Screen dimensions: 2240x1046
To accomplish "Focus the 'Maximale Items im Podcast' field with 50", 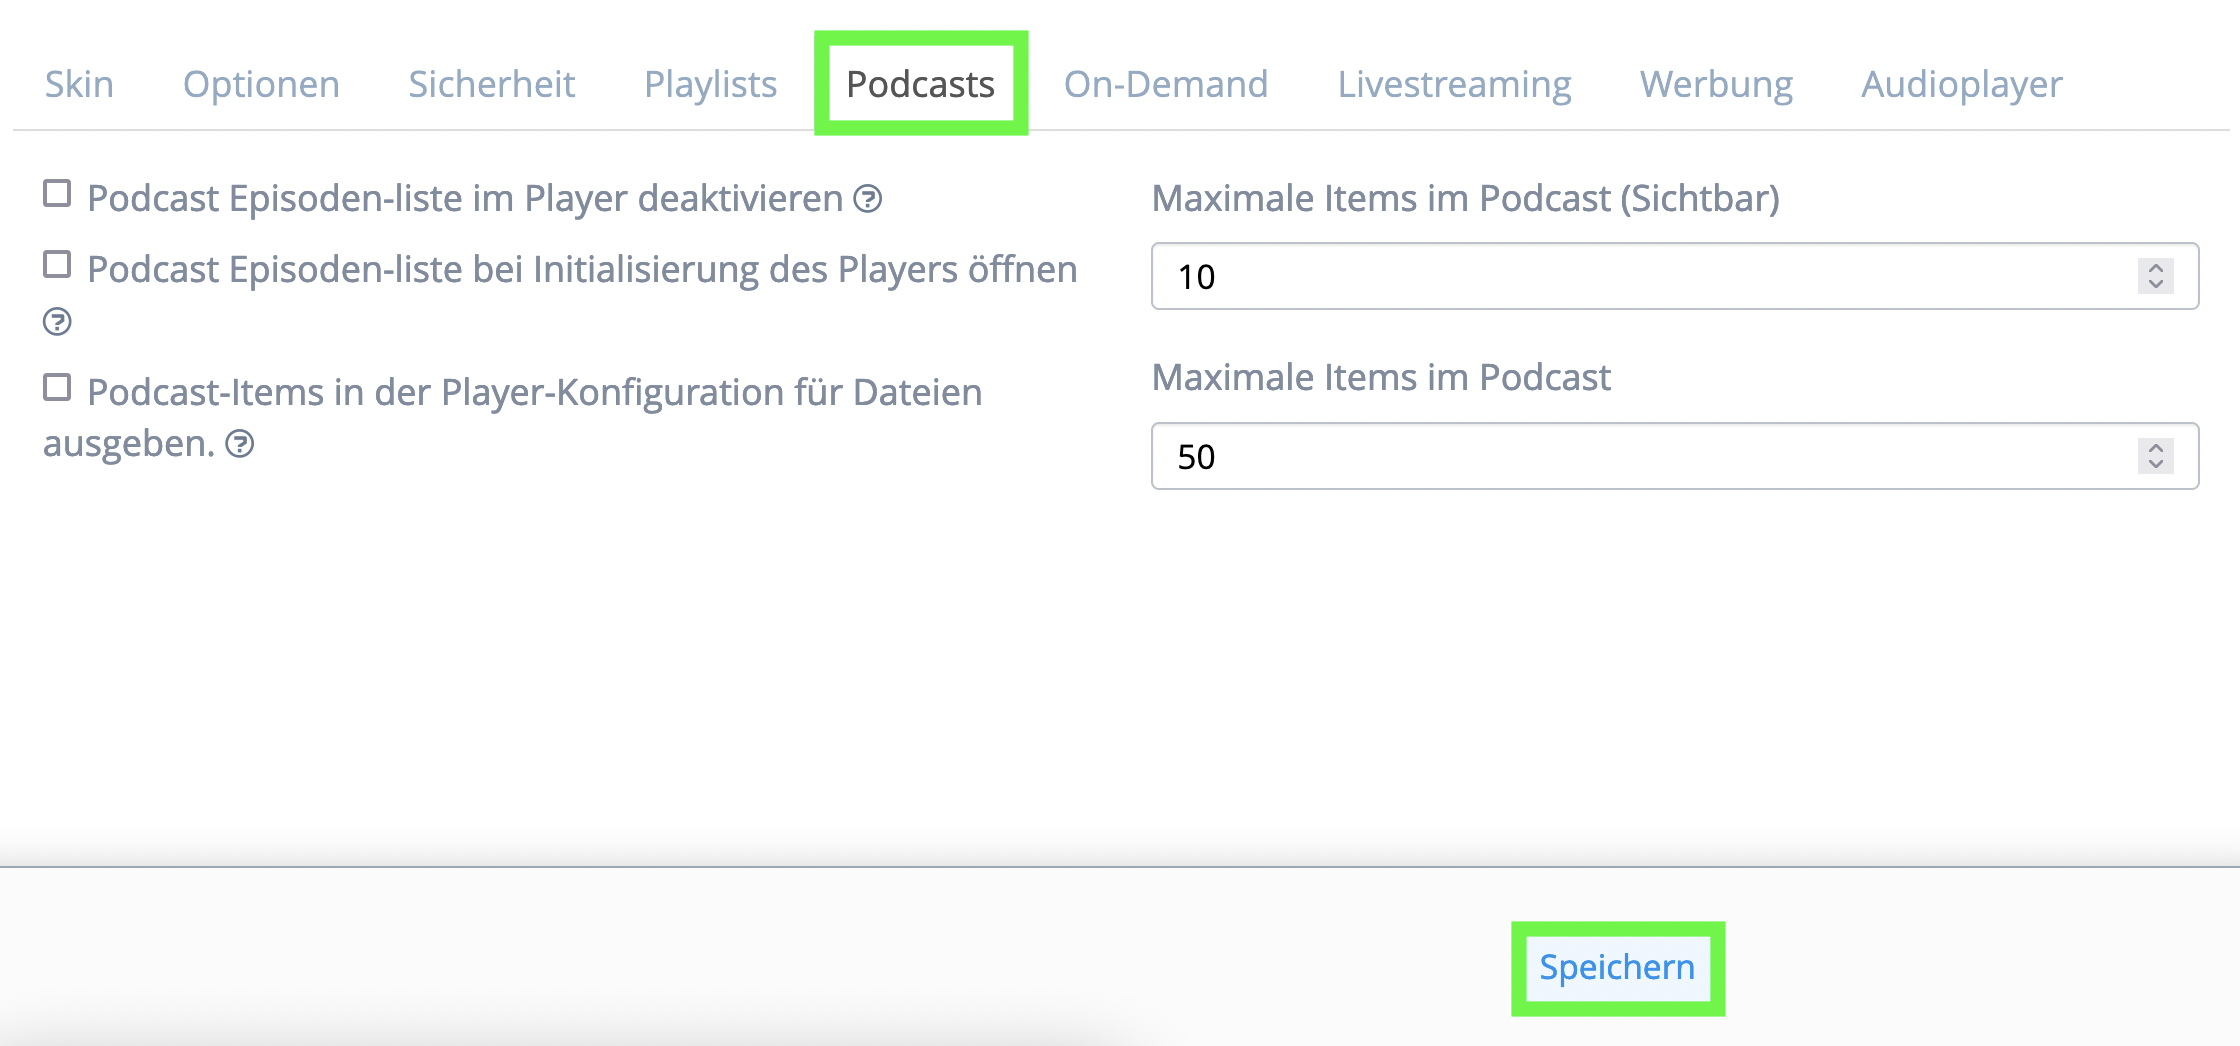I will (1675, 456).
